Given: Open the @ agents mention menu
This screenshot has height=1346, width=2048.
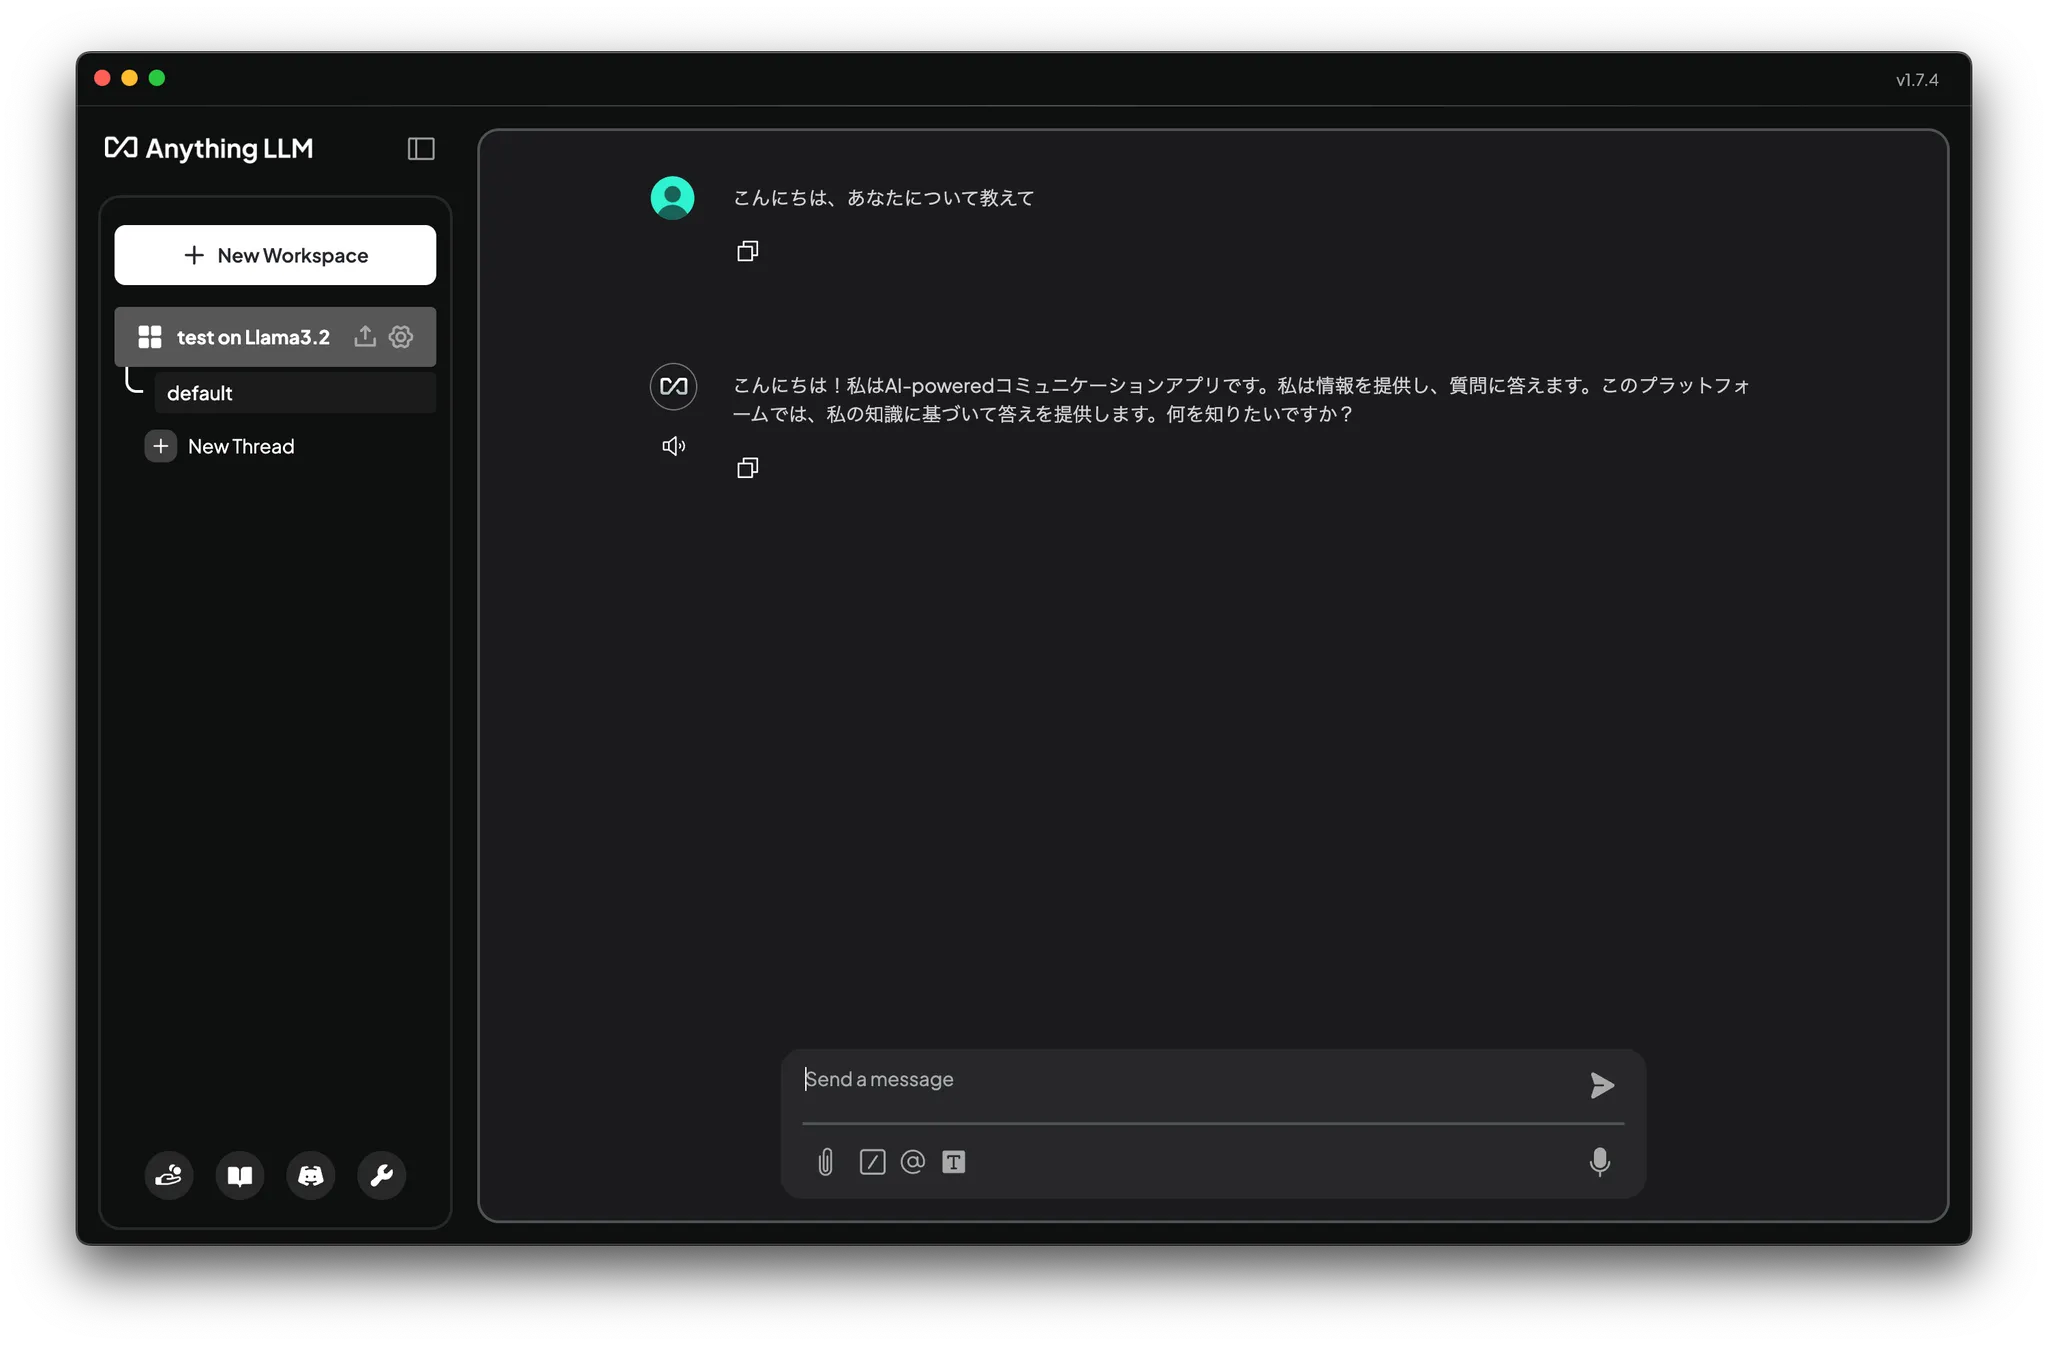Looking at the screenshot, I should click(x=912, y=1162).
